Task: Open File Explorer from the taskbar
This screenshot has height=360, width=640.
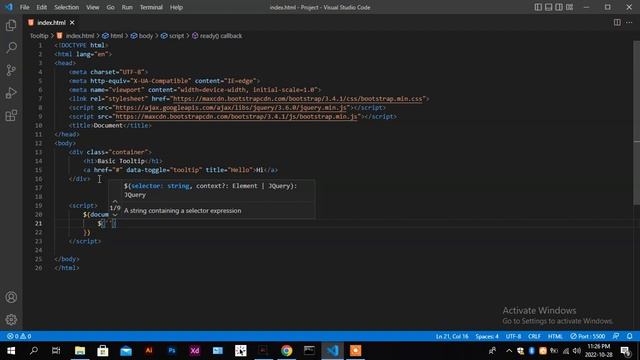Action: 80,351
